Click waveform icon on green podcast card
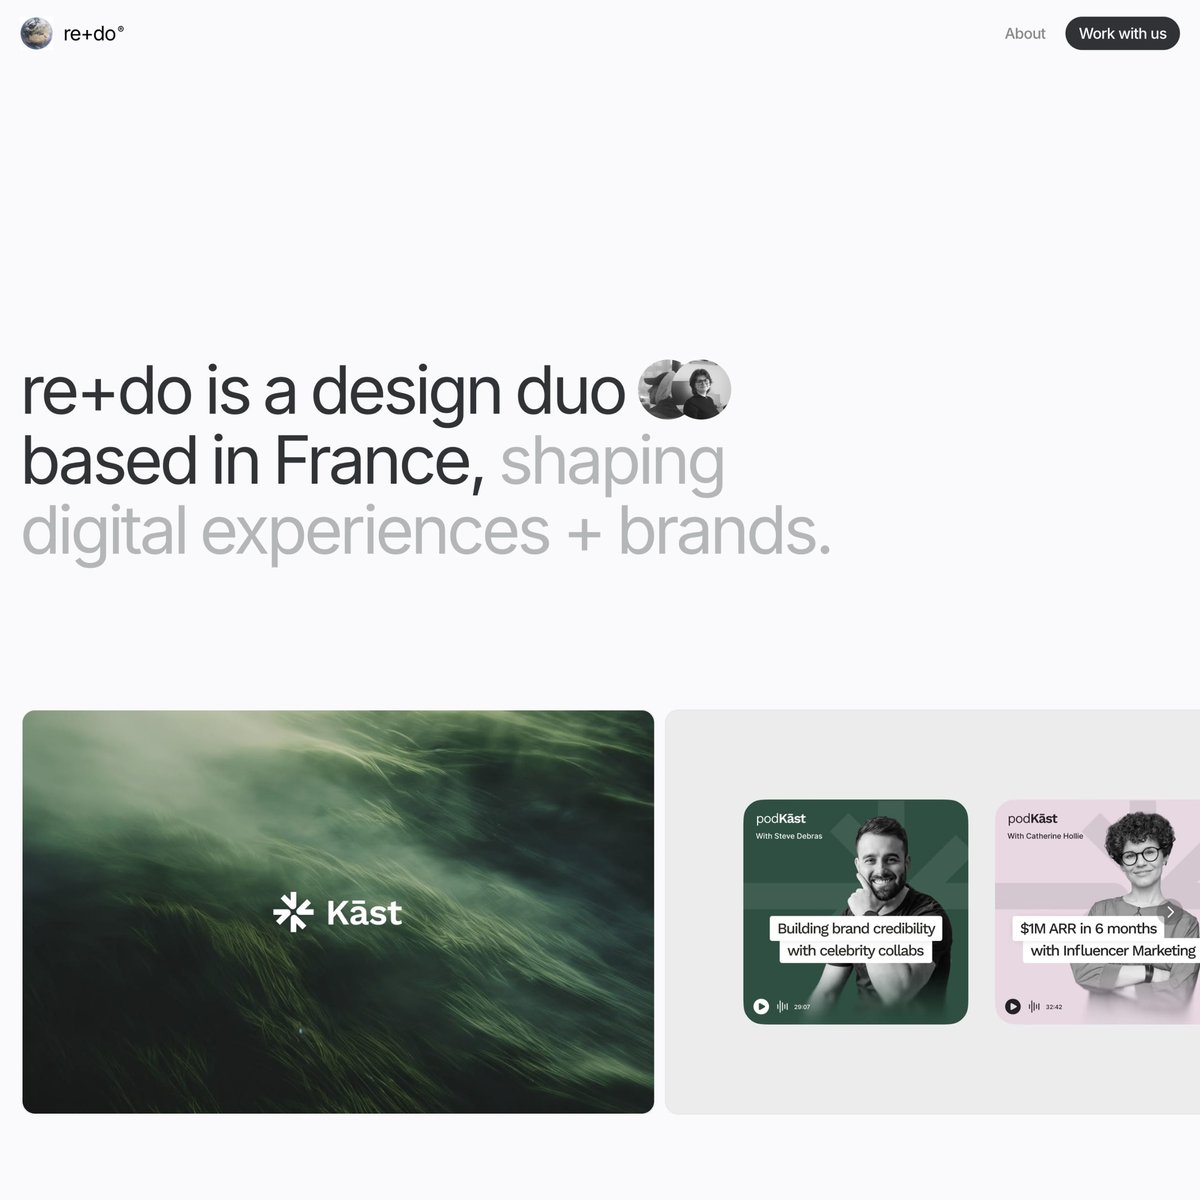The image size is (1200, 1200). 782,1007
